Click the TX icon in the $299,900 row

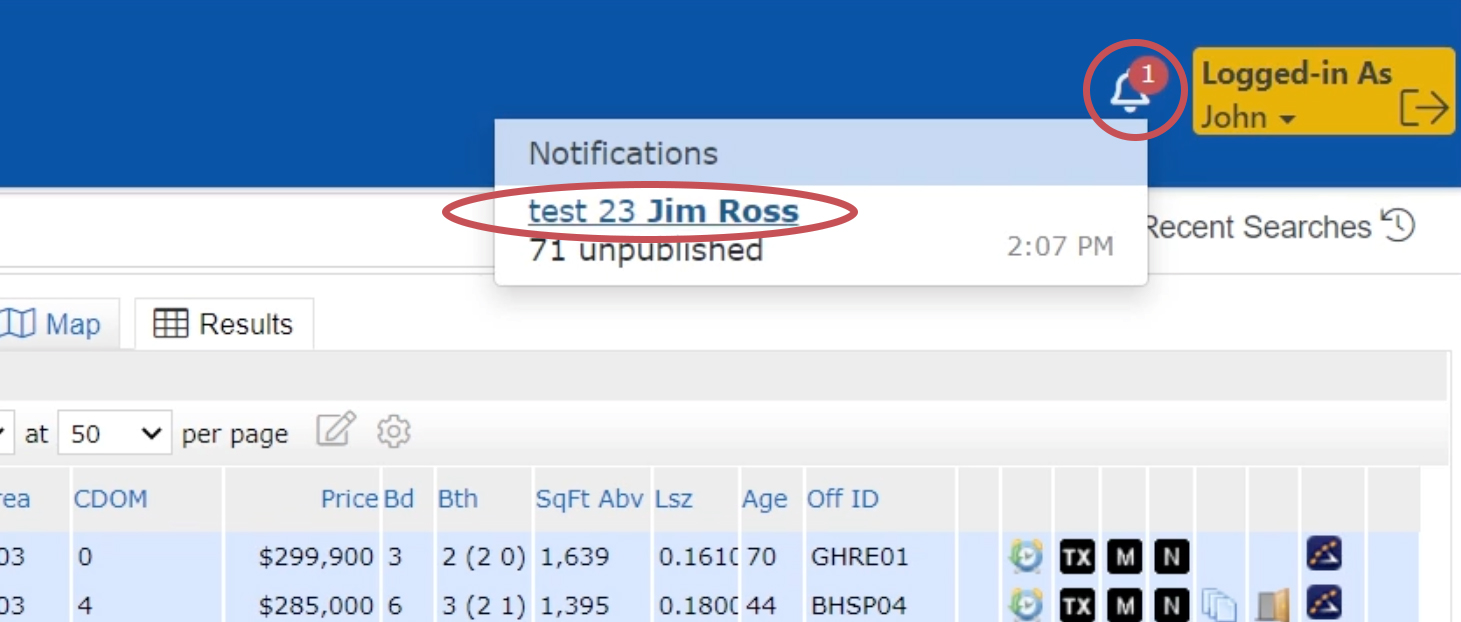coord(1076,556)
